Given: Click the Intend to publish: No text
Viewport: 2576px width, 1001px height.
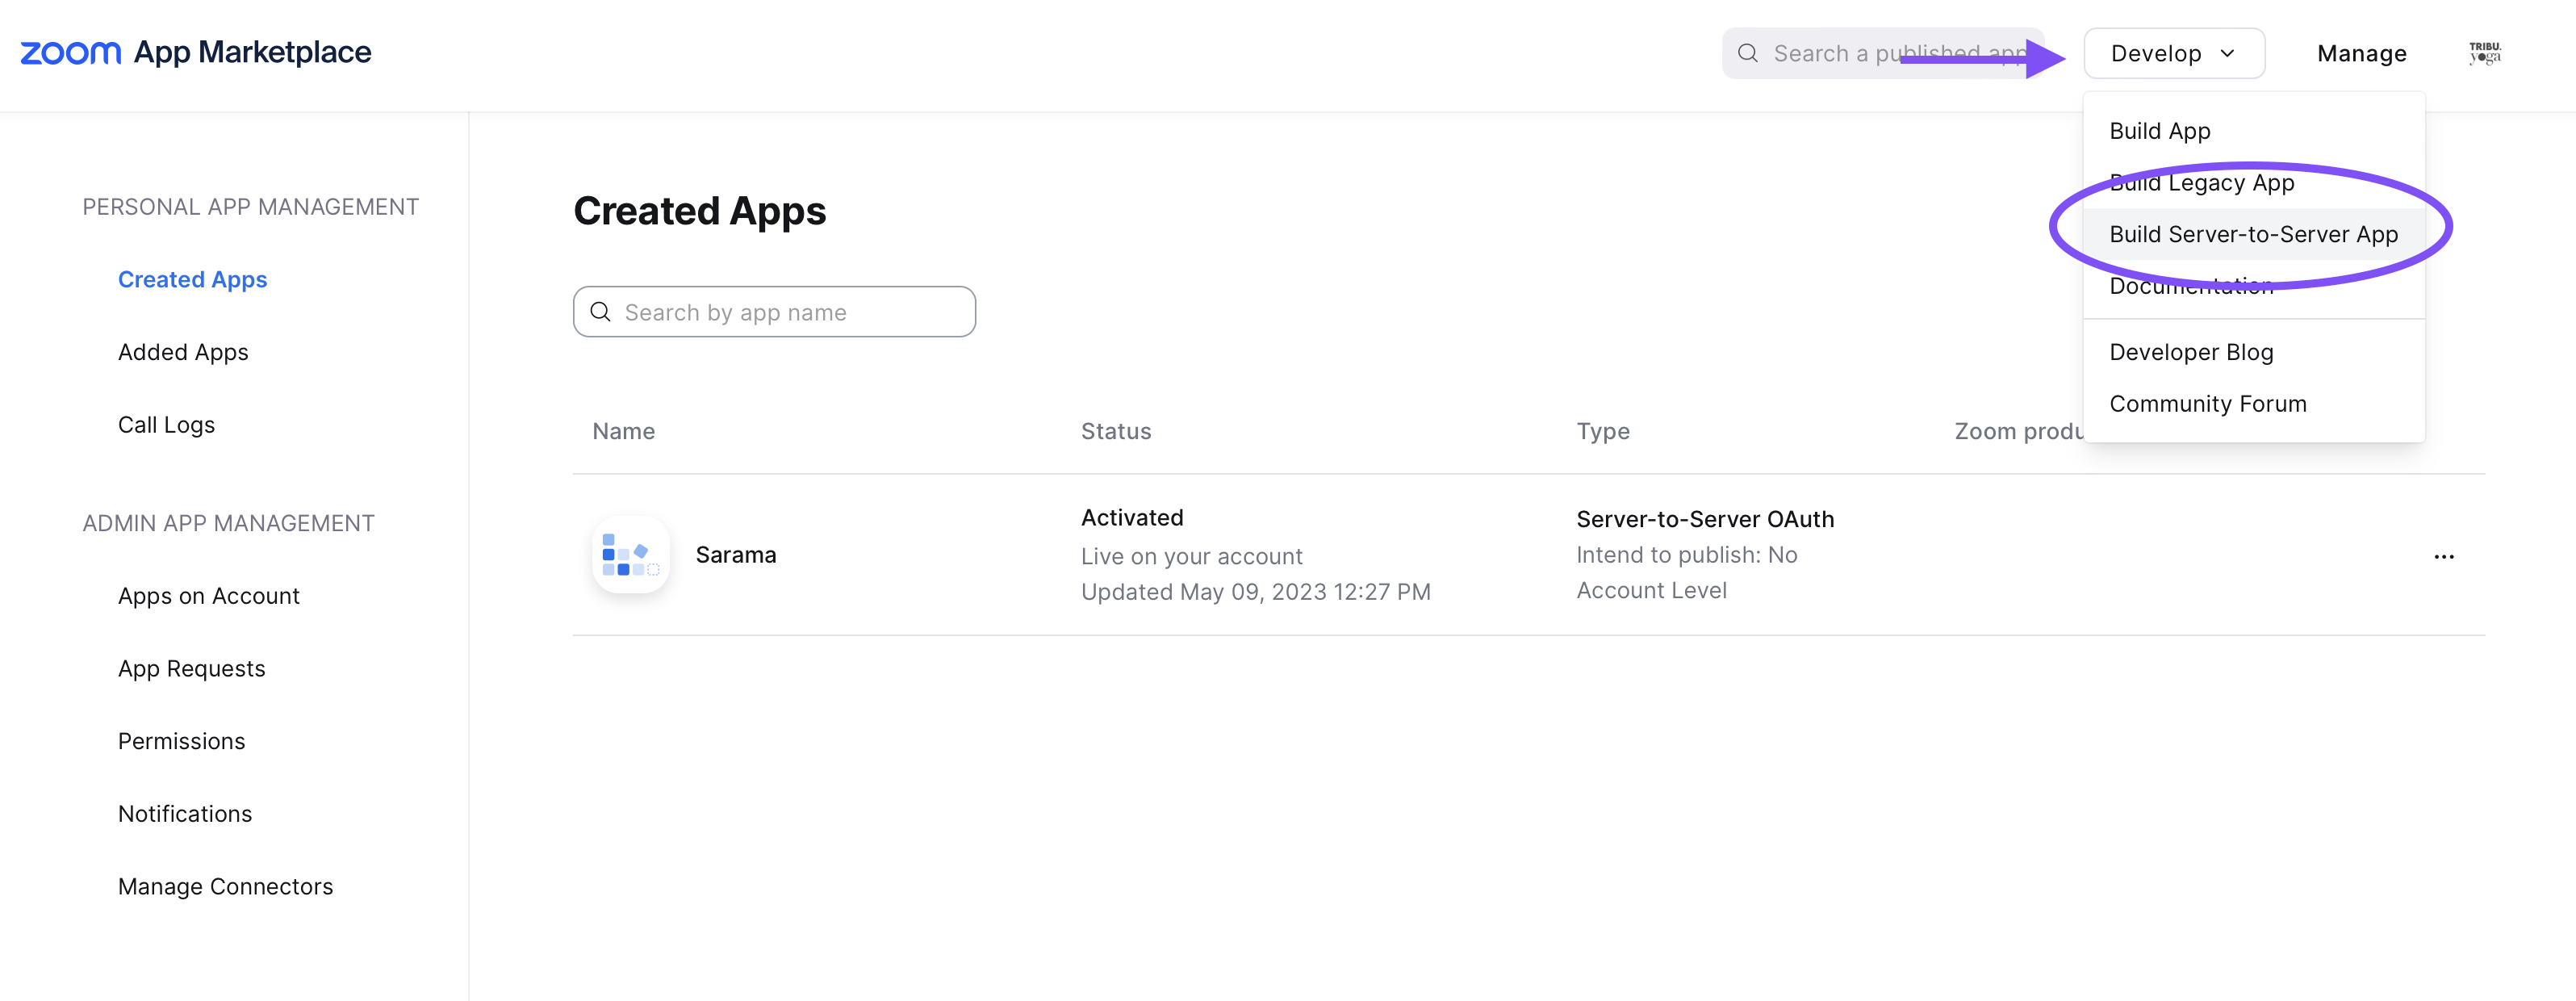Looking at the screenshot, I should pos(1686,555).
